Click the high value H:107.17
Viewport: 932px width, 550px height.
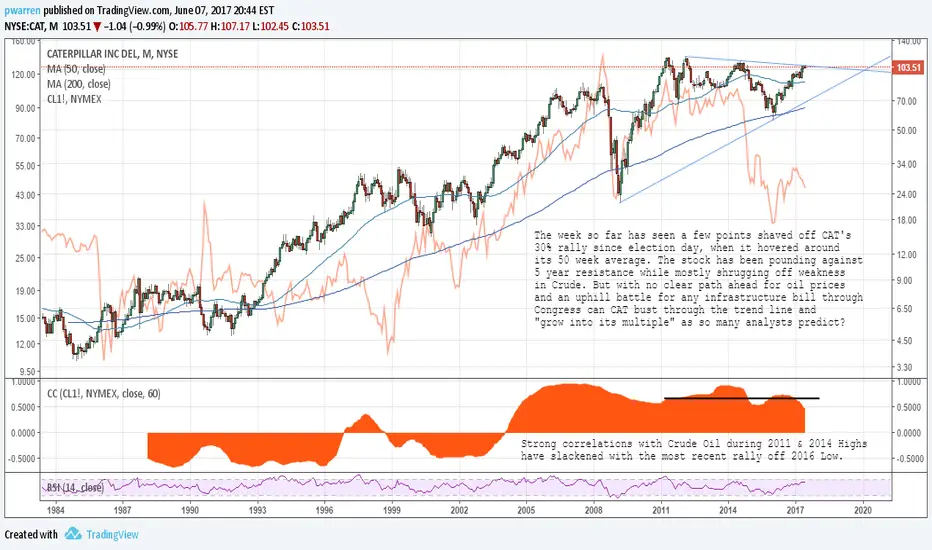tap(230, 26)
